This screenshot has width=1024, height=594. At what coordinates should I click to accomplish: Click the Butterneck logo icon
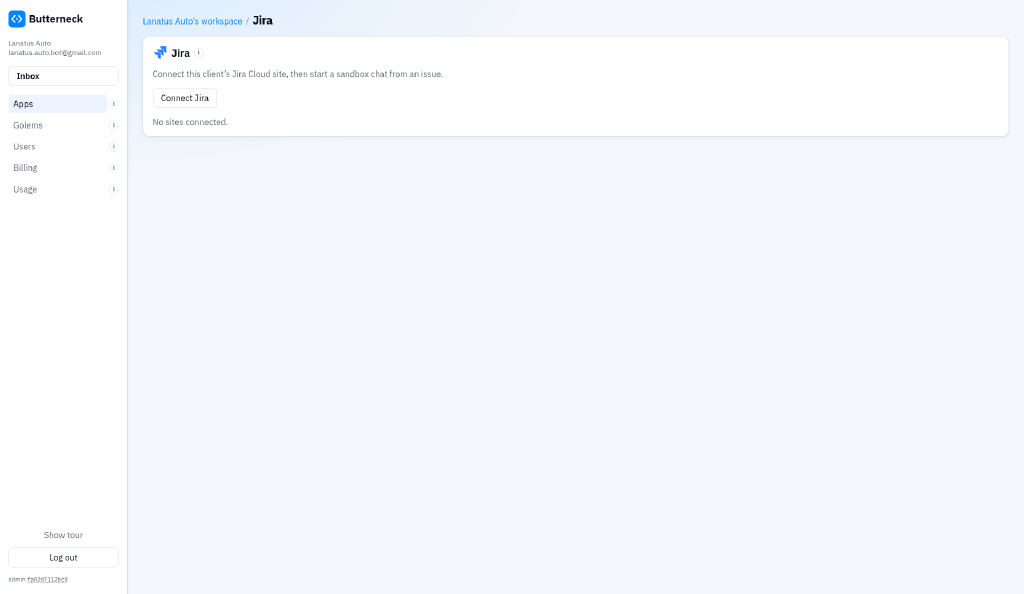(17, 19)
